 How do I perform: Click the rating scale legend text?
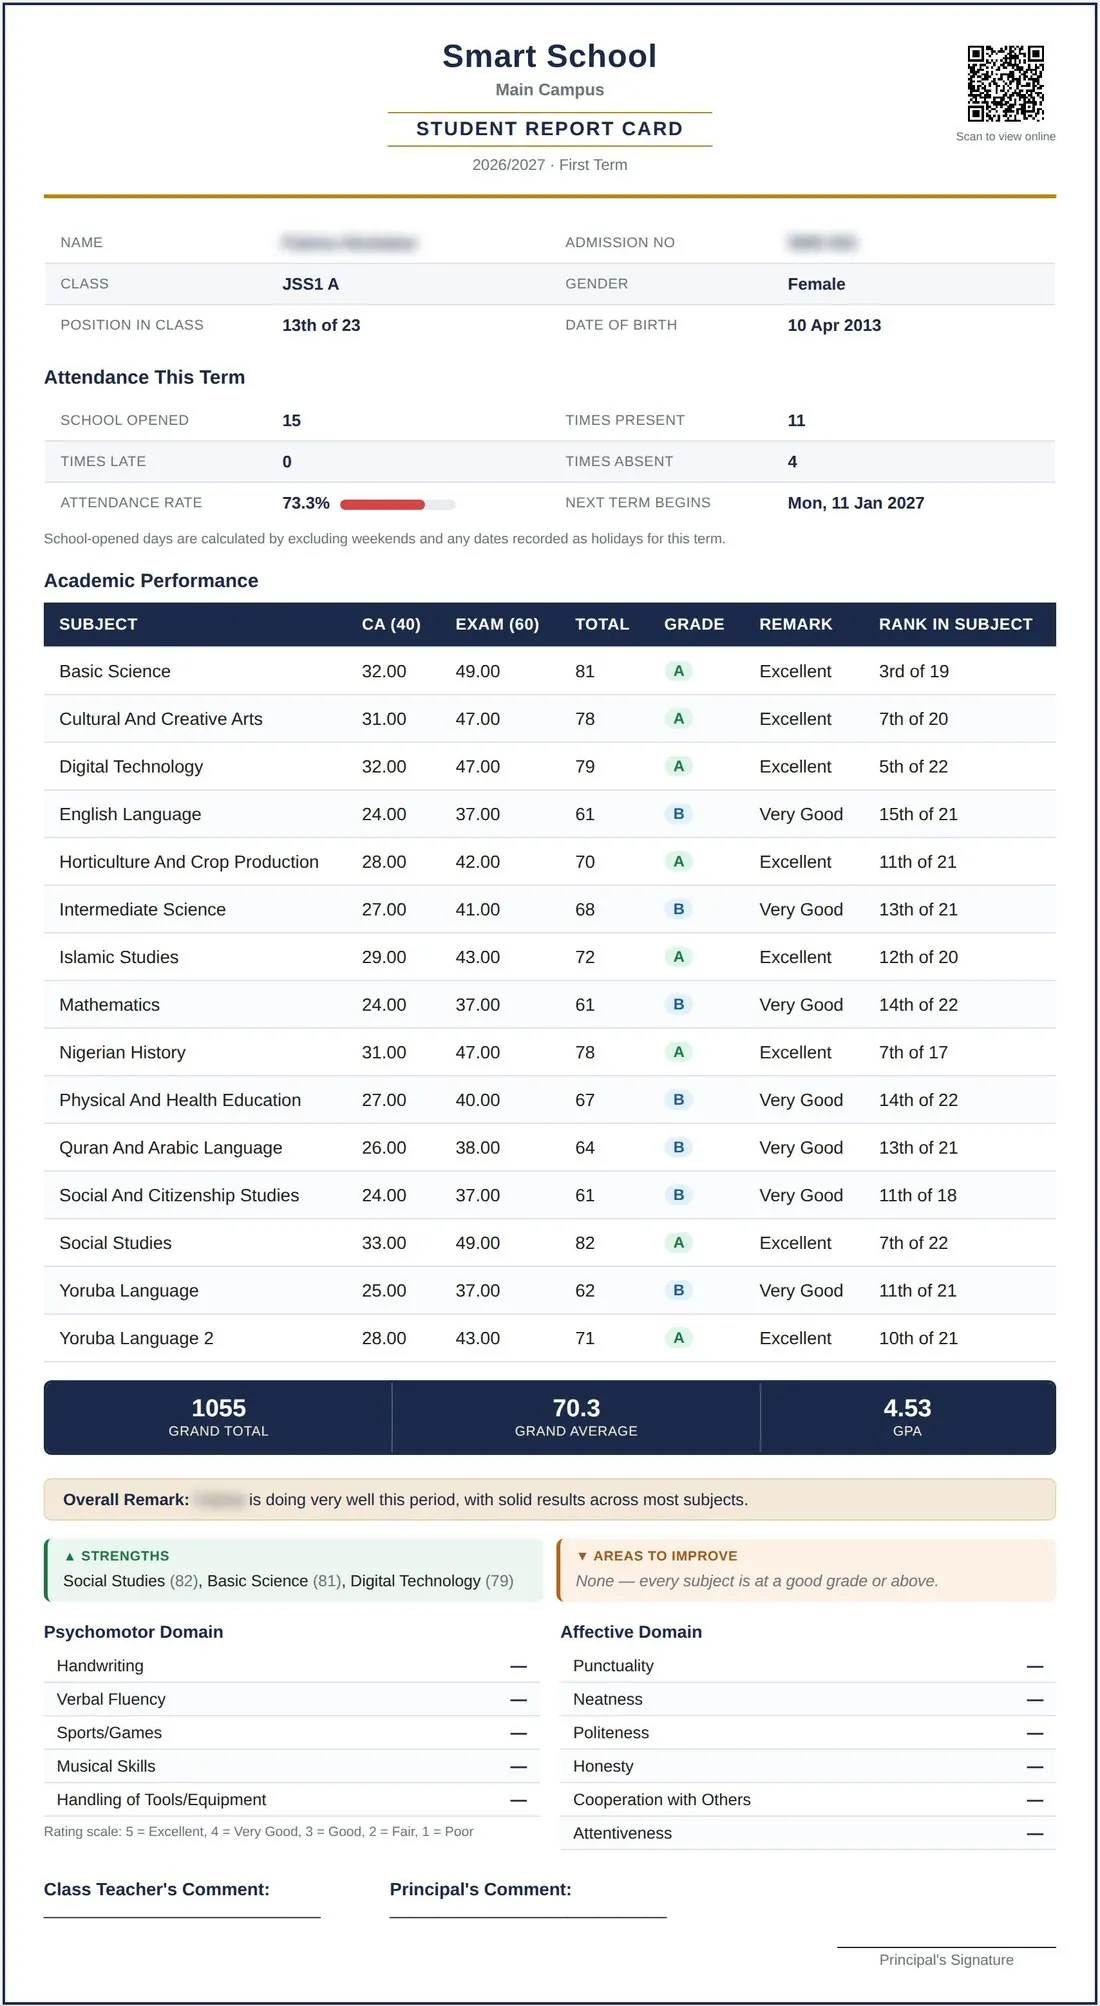point(259,1831)
